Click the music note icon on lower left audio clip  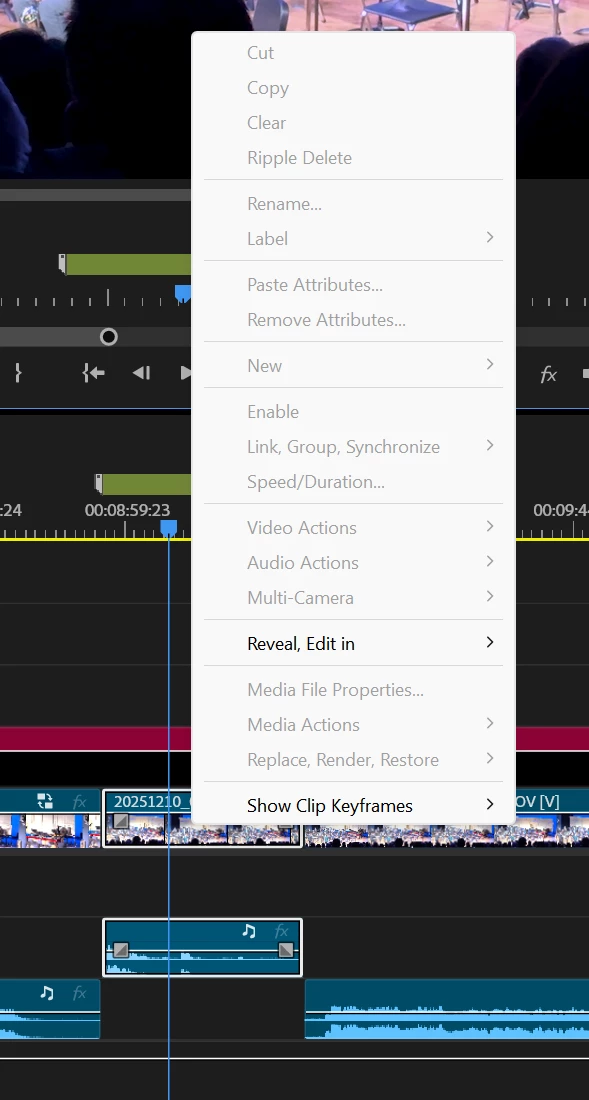pyautogui.click(x=47, y=993)
